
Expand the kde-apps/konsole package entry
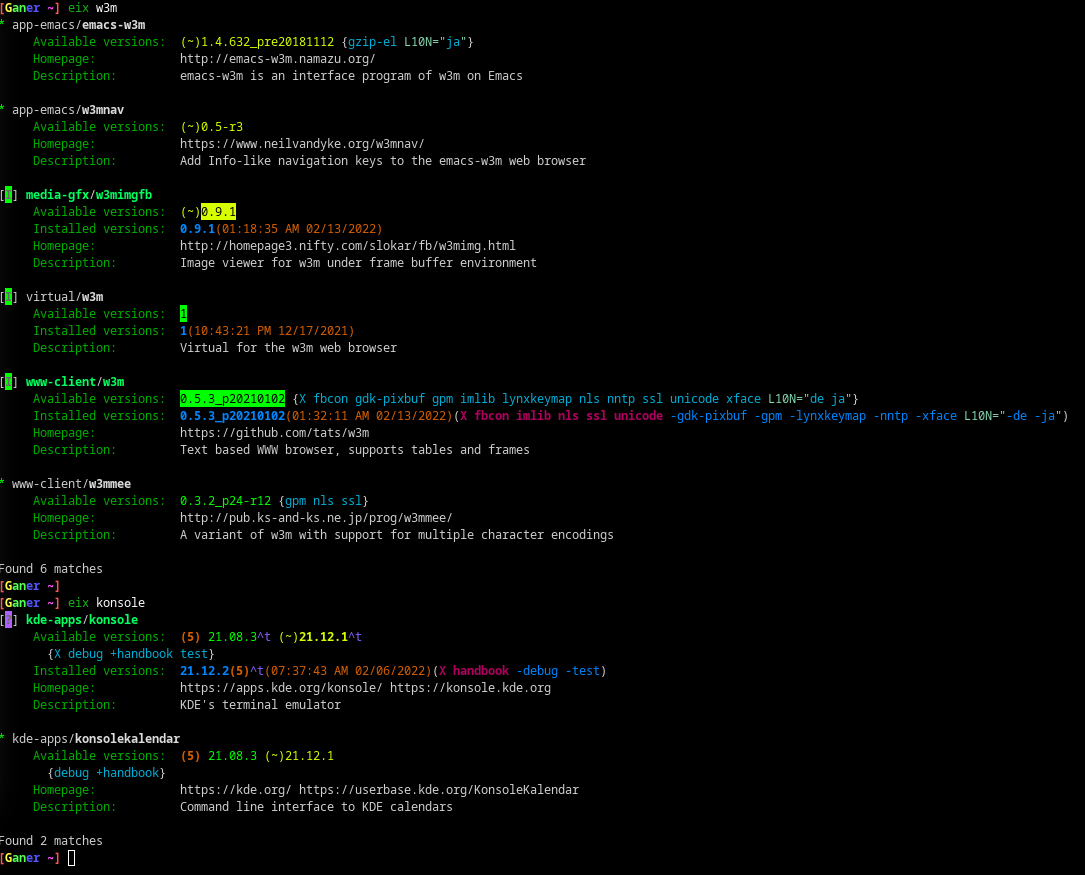81,619
